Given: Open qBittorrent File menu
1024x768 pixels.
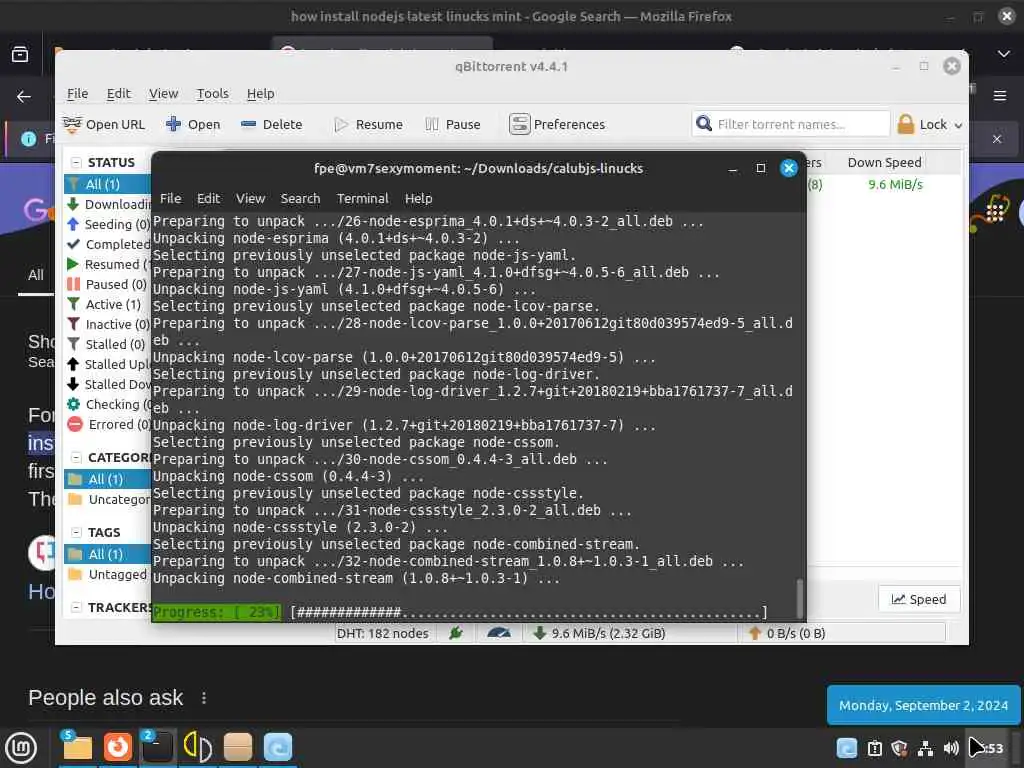Looking at the screenshot, I should pos(77,93).
